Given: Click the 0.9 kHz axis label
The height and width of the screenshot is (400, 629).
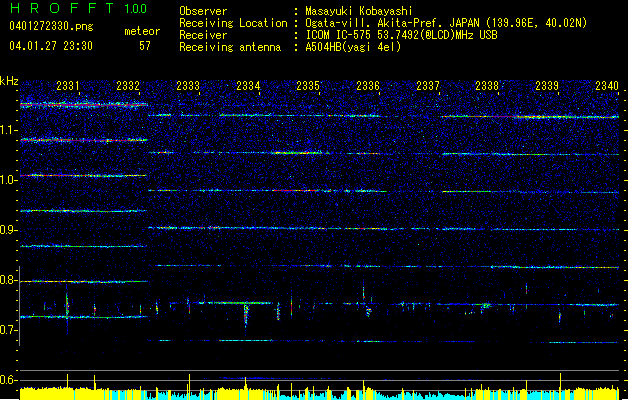Looking at the screenshot, I should 9,230.
